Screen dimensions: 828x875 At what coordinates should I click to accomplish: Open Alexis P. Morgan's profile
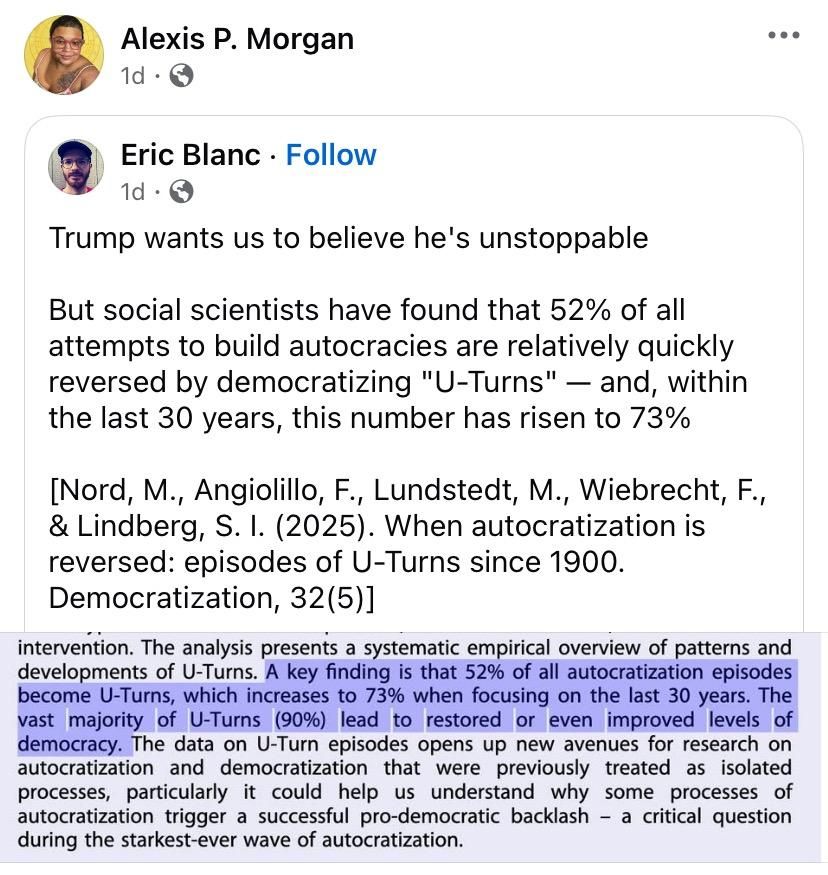[x=238, y=38]
